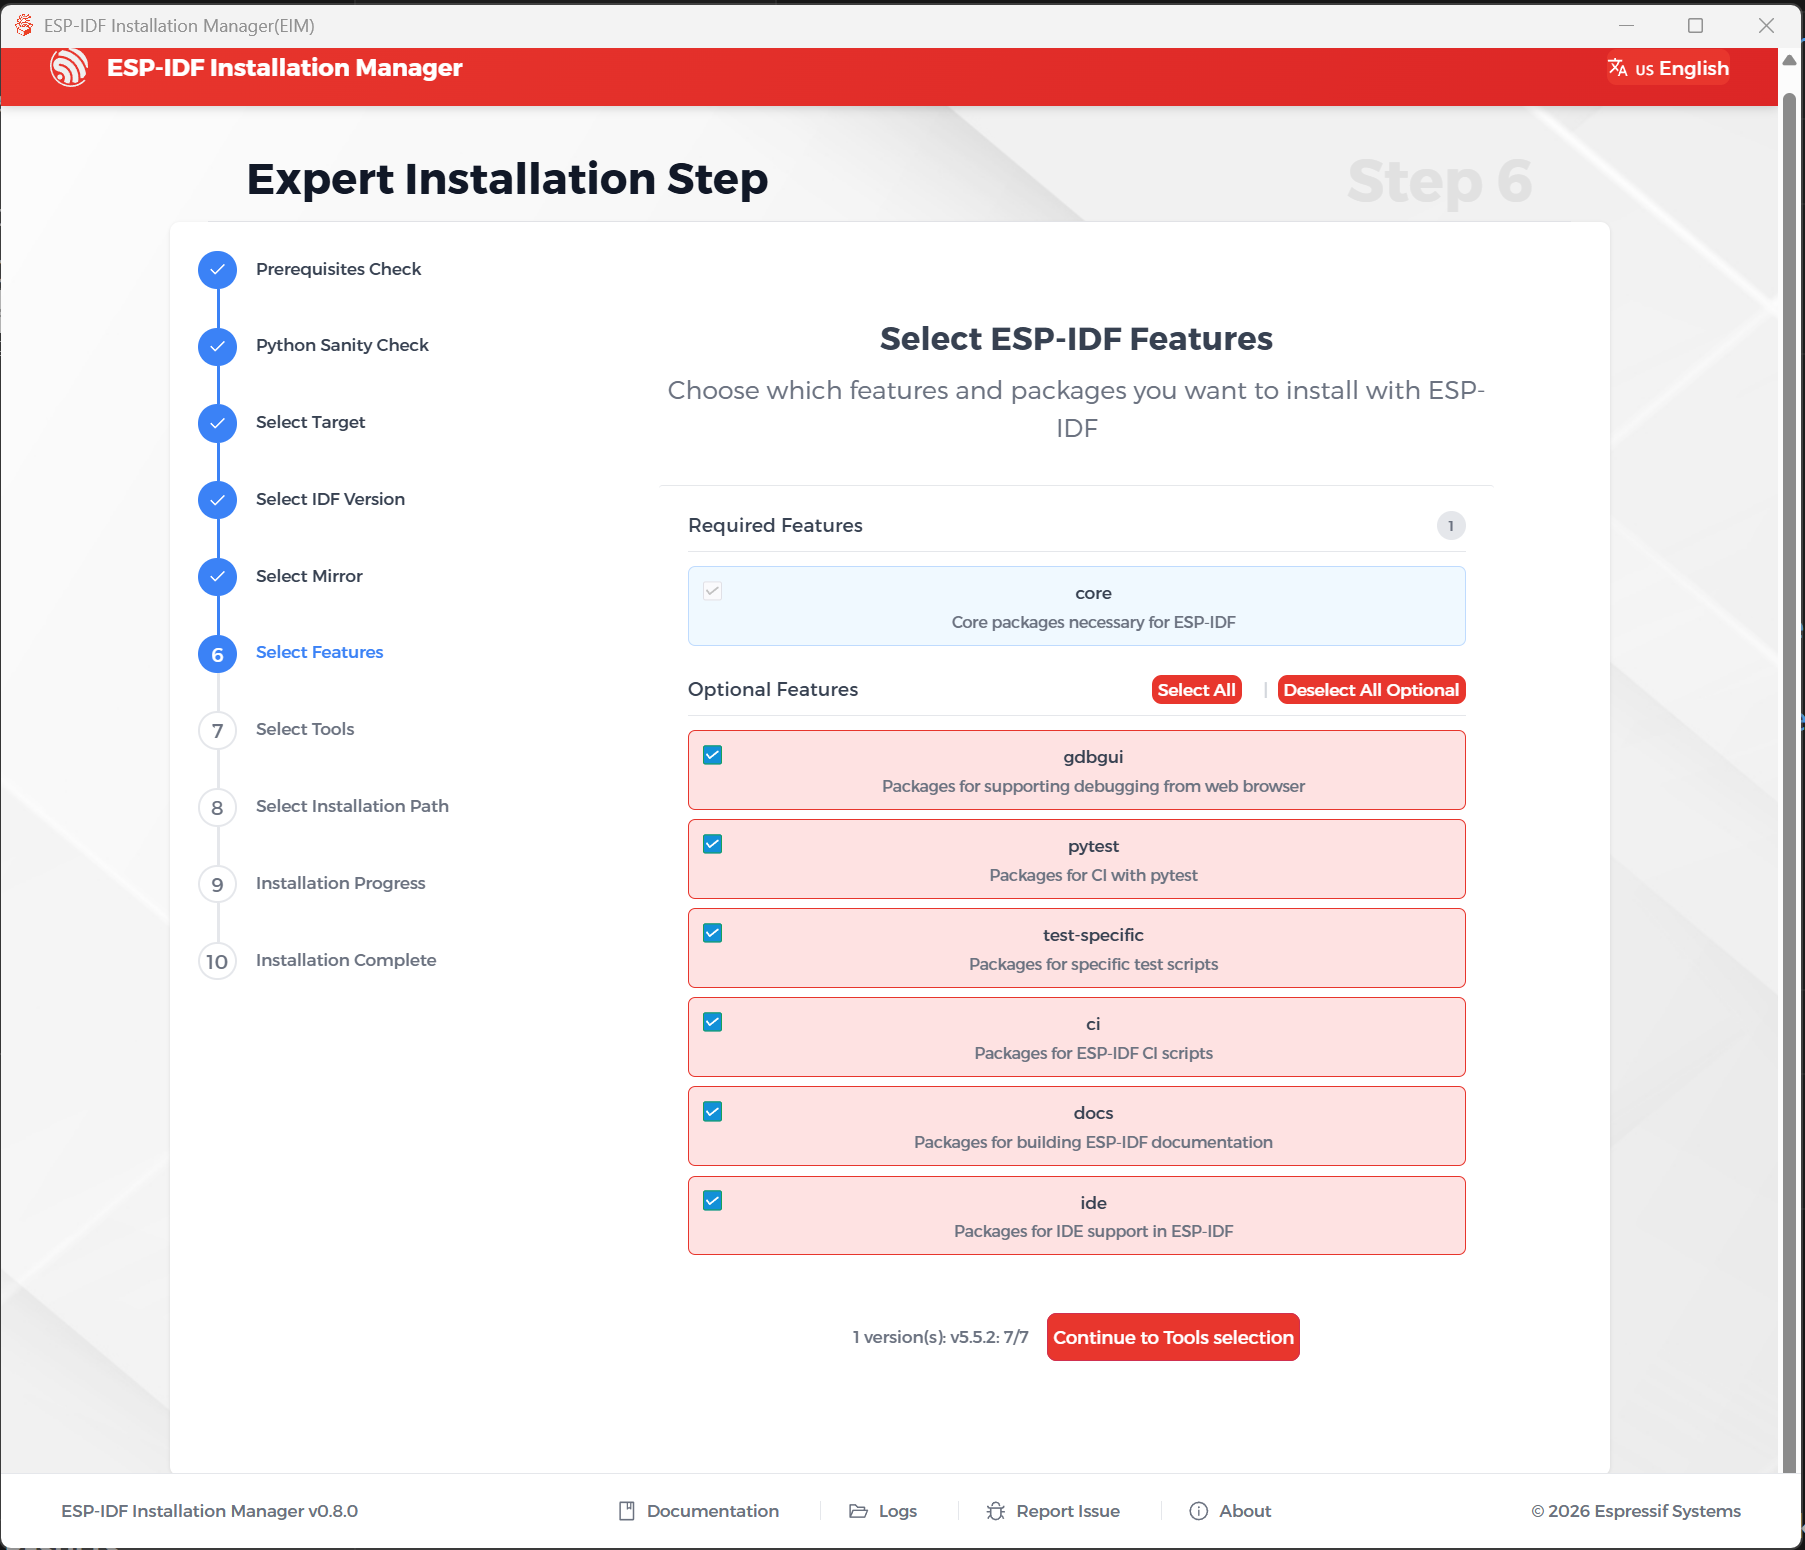This screenshot has width=1805, height=1550.
Task: Continue to Tools selection
Action: 1173,1337
